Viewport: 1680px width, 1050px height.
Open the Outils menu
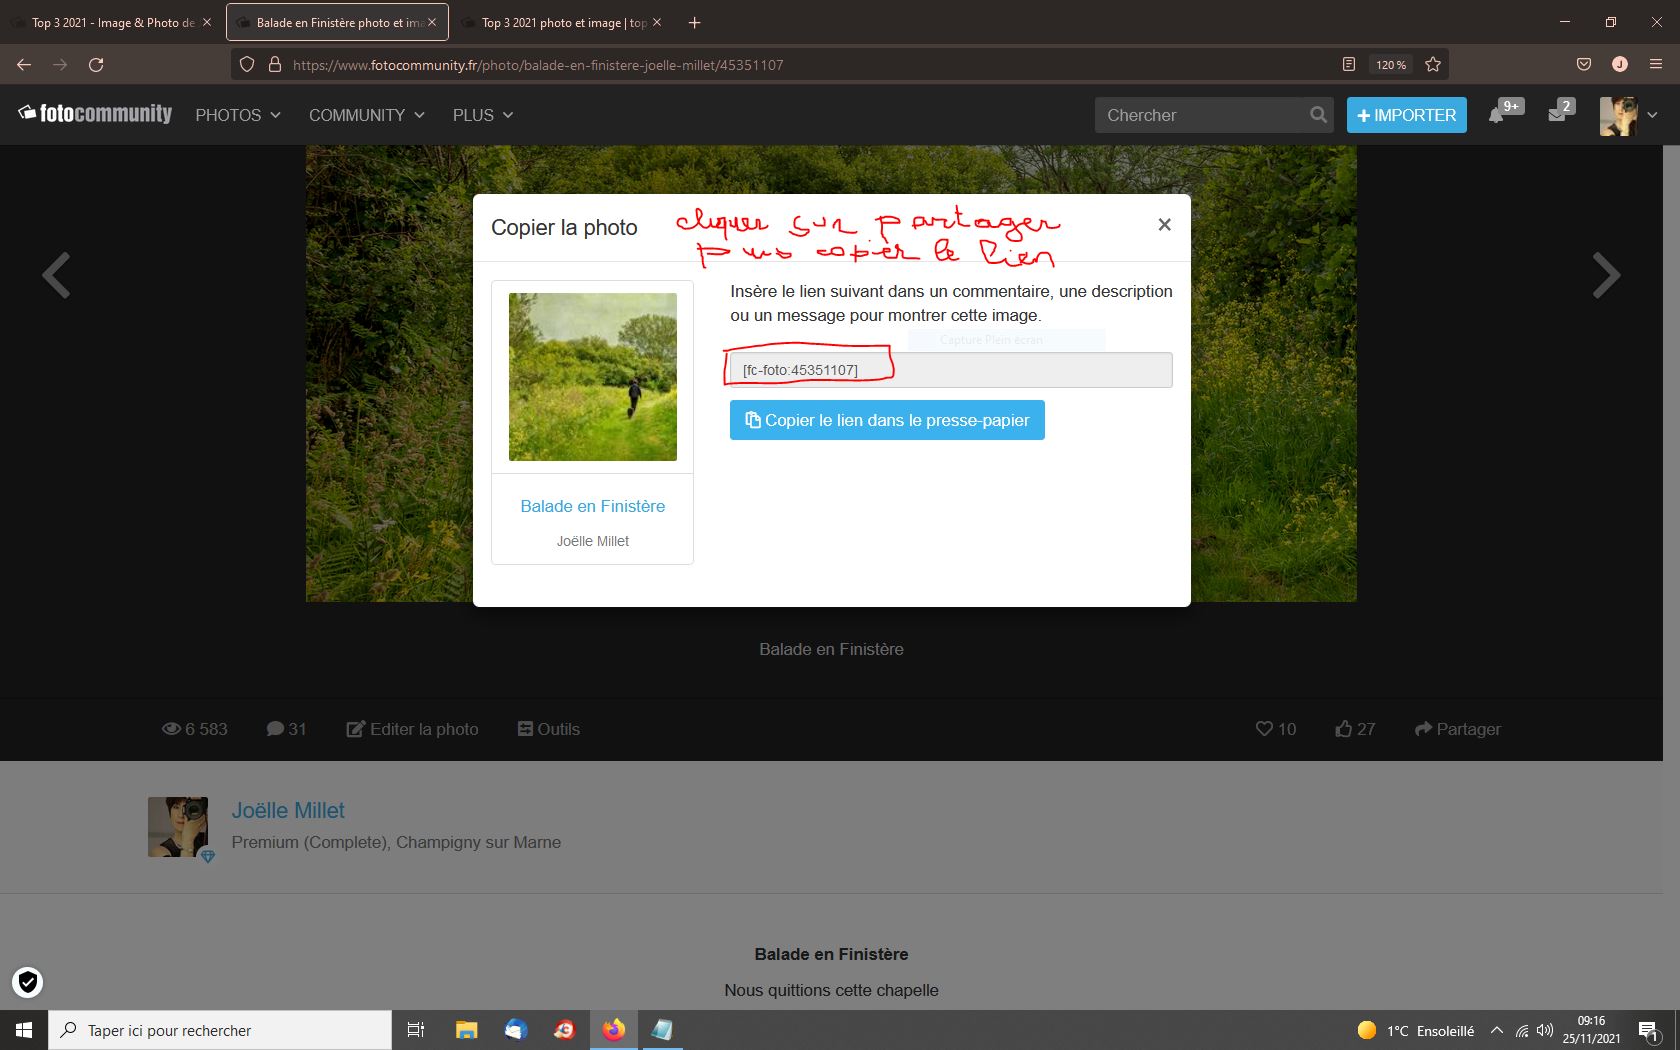click(x=548, y=729)
